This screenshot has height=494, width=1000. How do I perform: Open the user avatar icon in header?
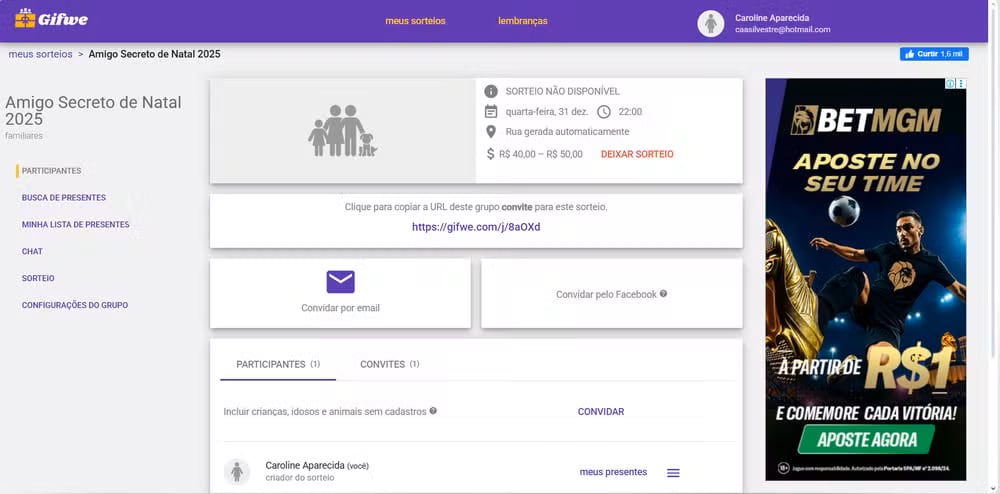coord(710,24)
